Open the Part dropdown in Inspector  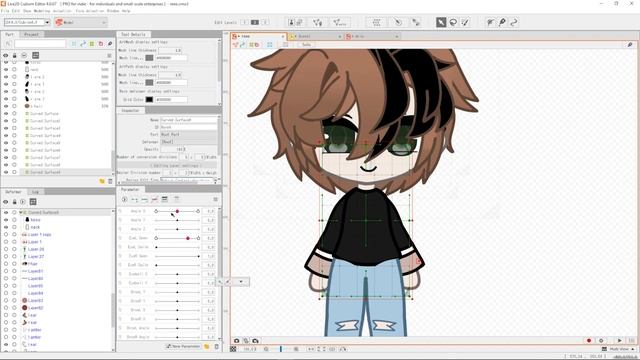tap(189, 134)
